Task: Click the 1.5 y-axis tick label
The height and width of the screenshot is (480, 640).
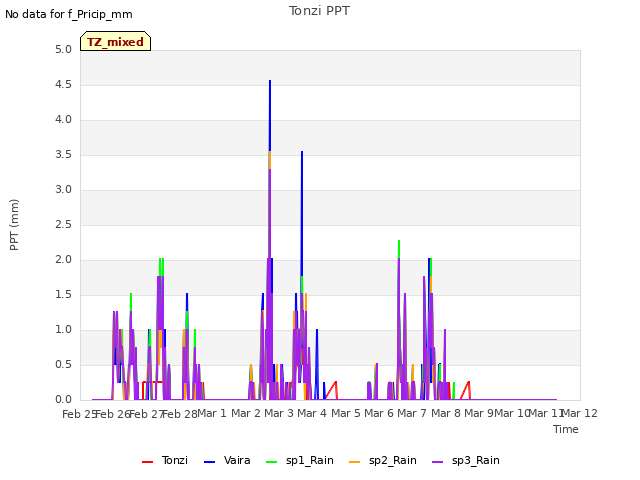Action: 63,295
